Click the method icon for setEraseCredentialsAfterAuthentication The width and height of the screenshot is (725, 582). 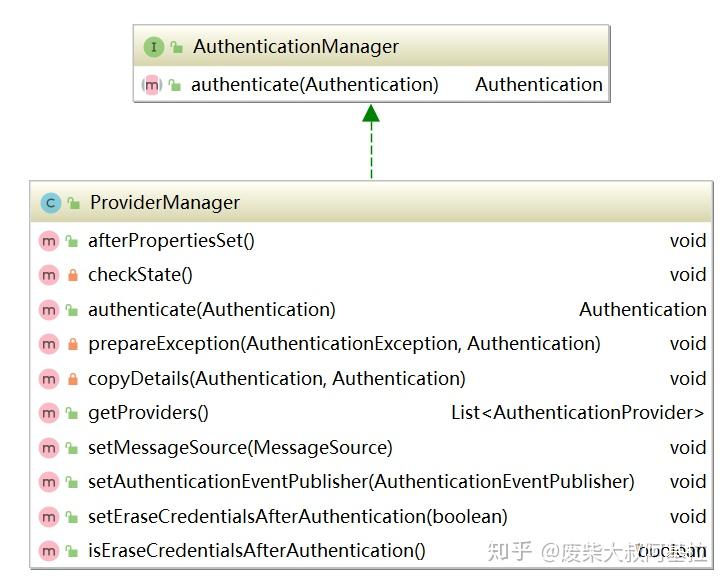point(49,517)
